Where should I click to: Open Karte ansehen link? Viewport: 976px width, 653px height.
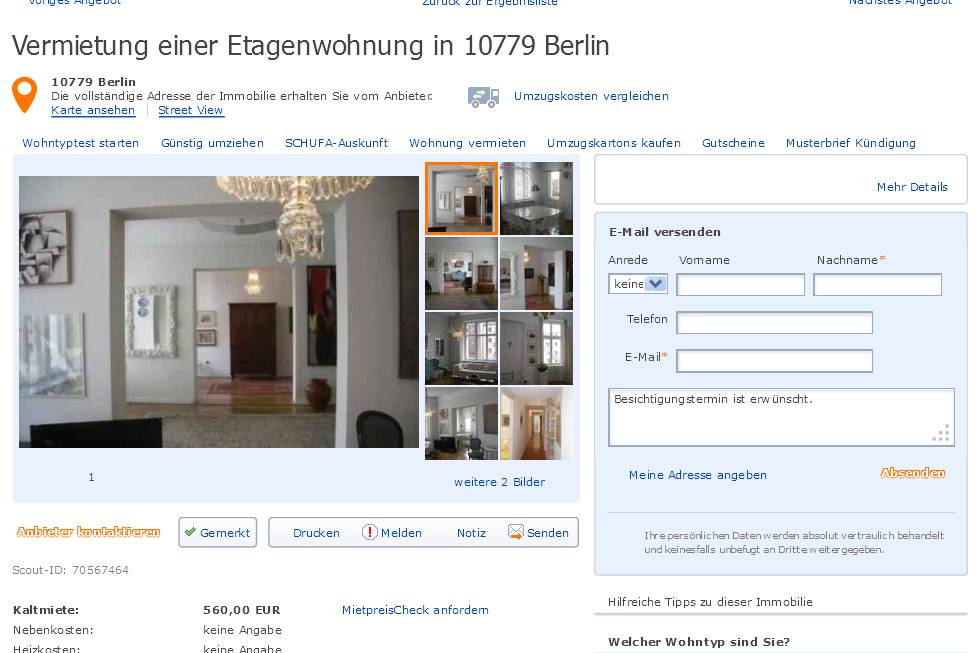pos(93,110)
